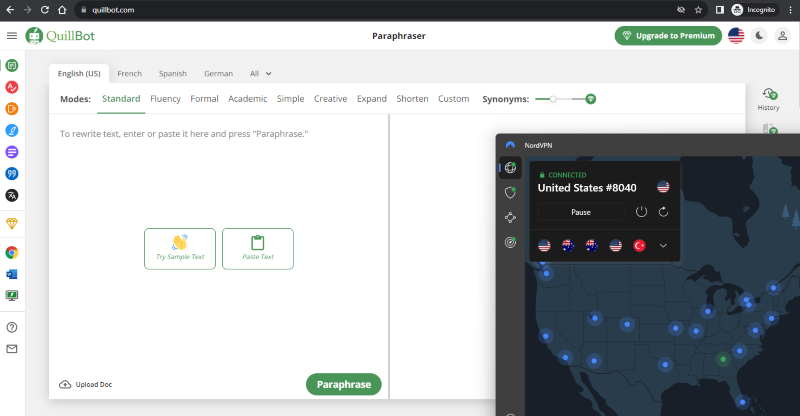800x416 pixels.
Task: Open the blue Co-Writer pen sidebar icon
Action: 12,131
